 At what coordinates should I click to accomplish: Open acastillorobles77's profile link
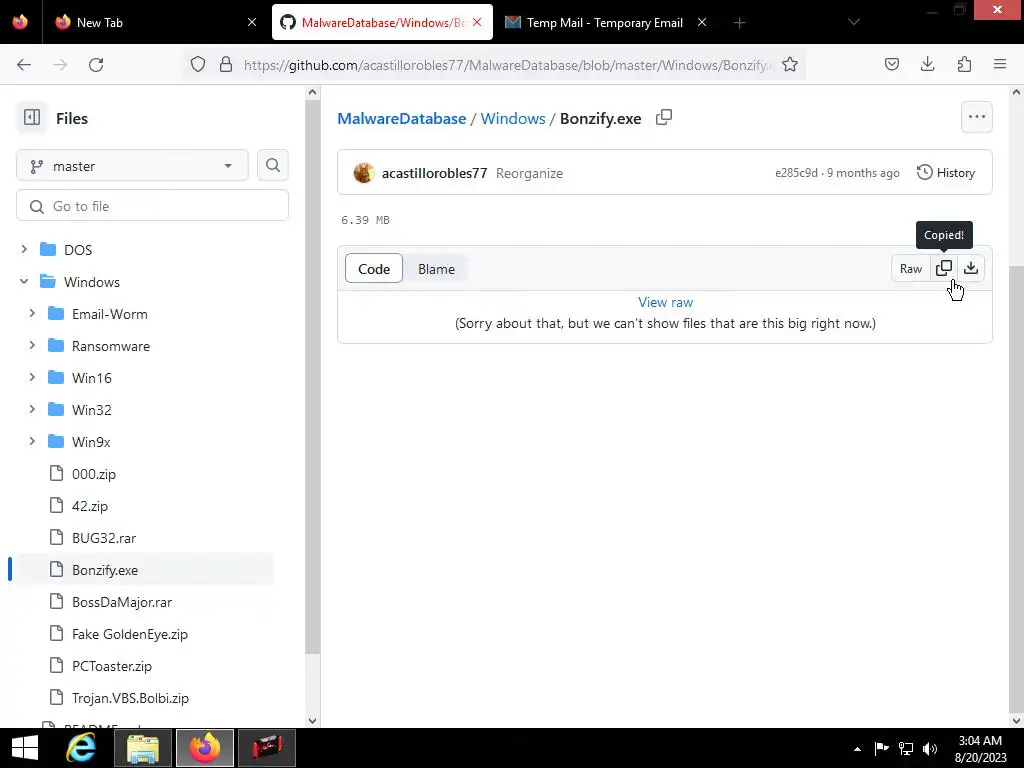(x=434, y=173)
